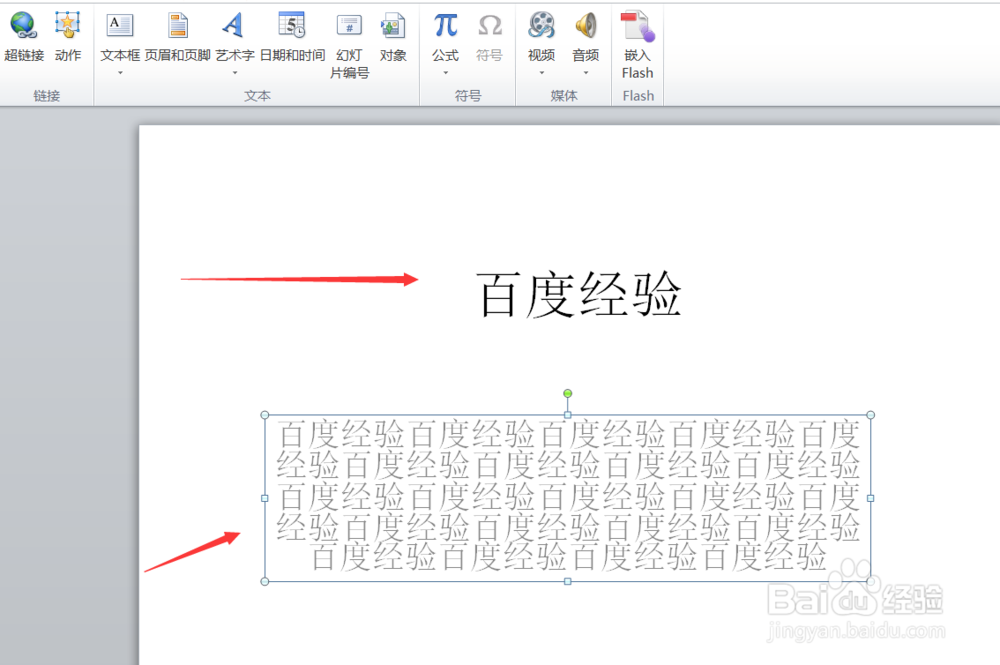Image resolution: width=1000 pixels, height=665 pixels.
Task: Expand the 文本框 dropdown arrow
Action: pyautogui.click(x=120, y=73)
